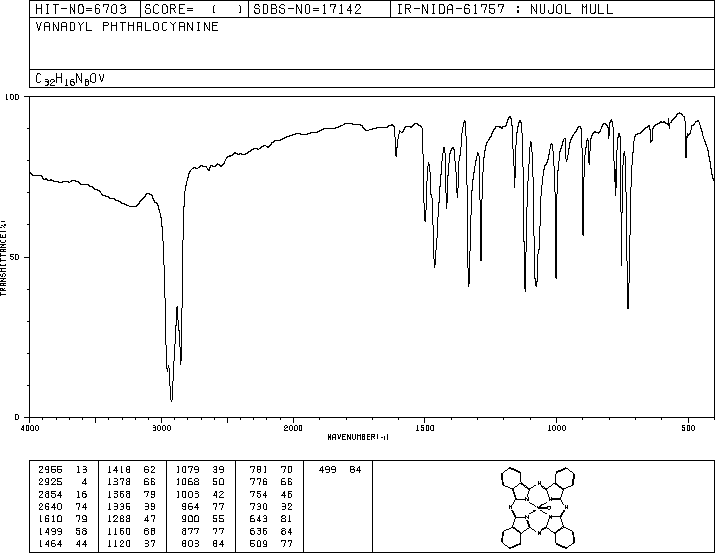Select the 1336 peak row
Viewport: 715px width, 553px height.
tap(131, 506)
